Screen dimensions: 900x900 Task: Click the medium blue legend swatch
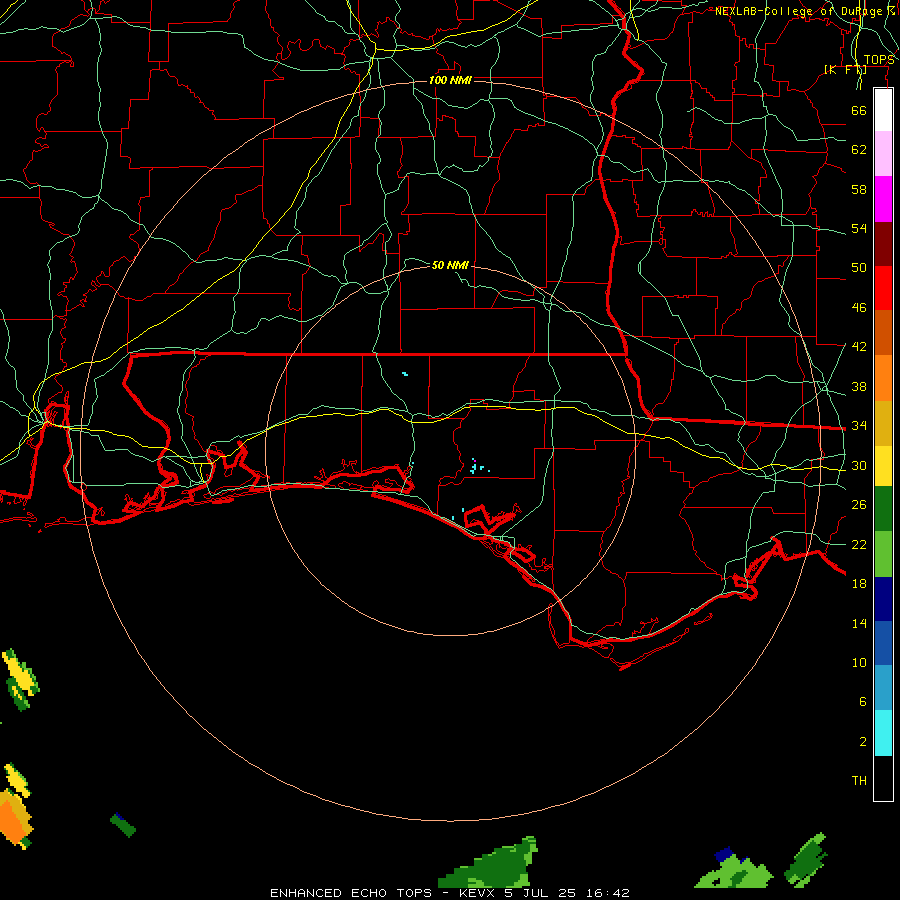[x=883, y=643]
